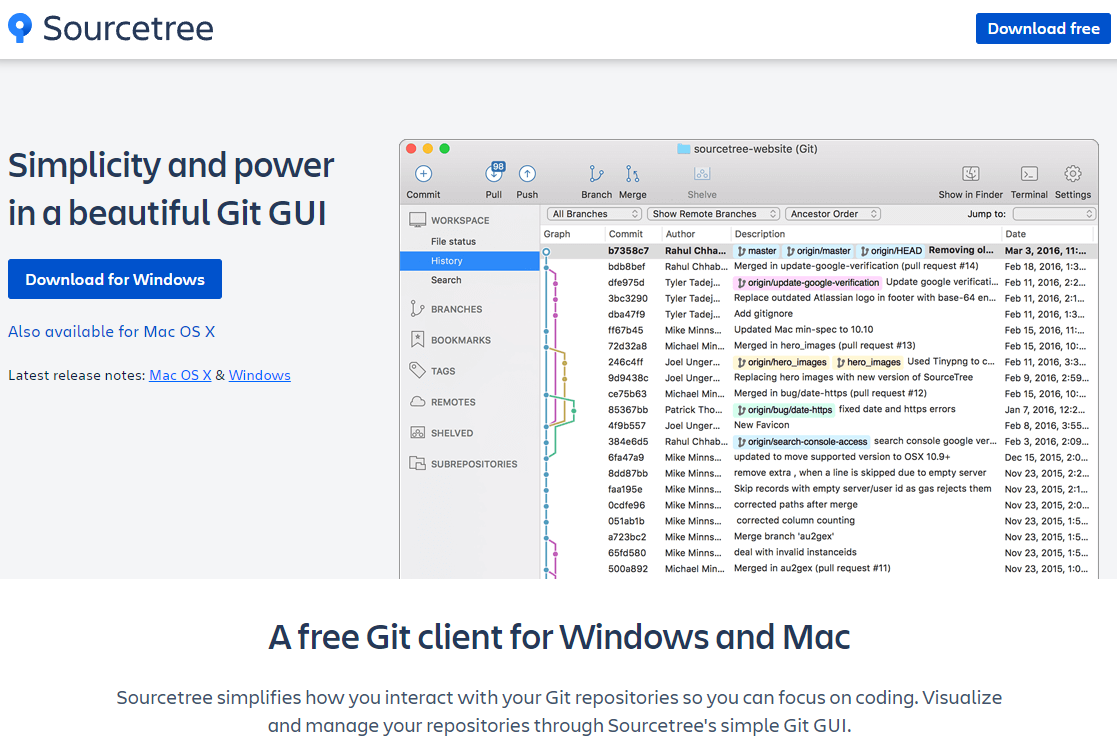Click the Branches icon in sidebar

(417, 308)
